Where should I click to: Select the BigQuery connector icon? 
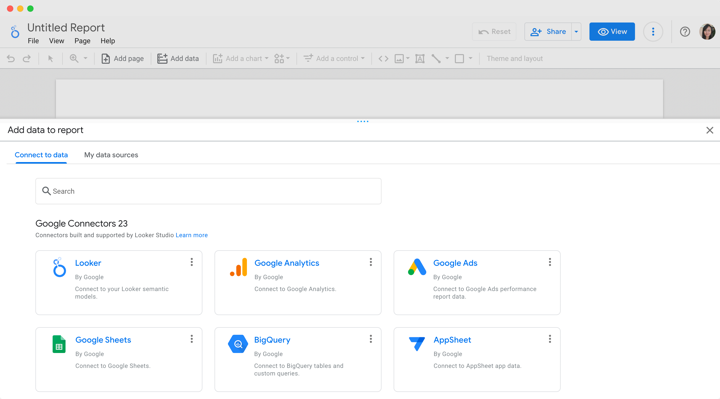pos(238,344)
